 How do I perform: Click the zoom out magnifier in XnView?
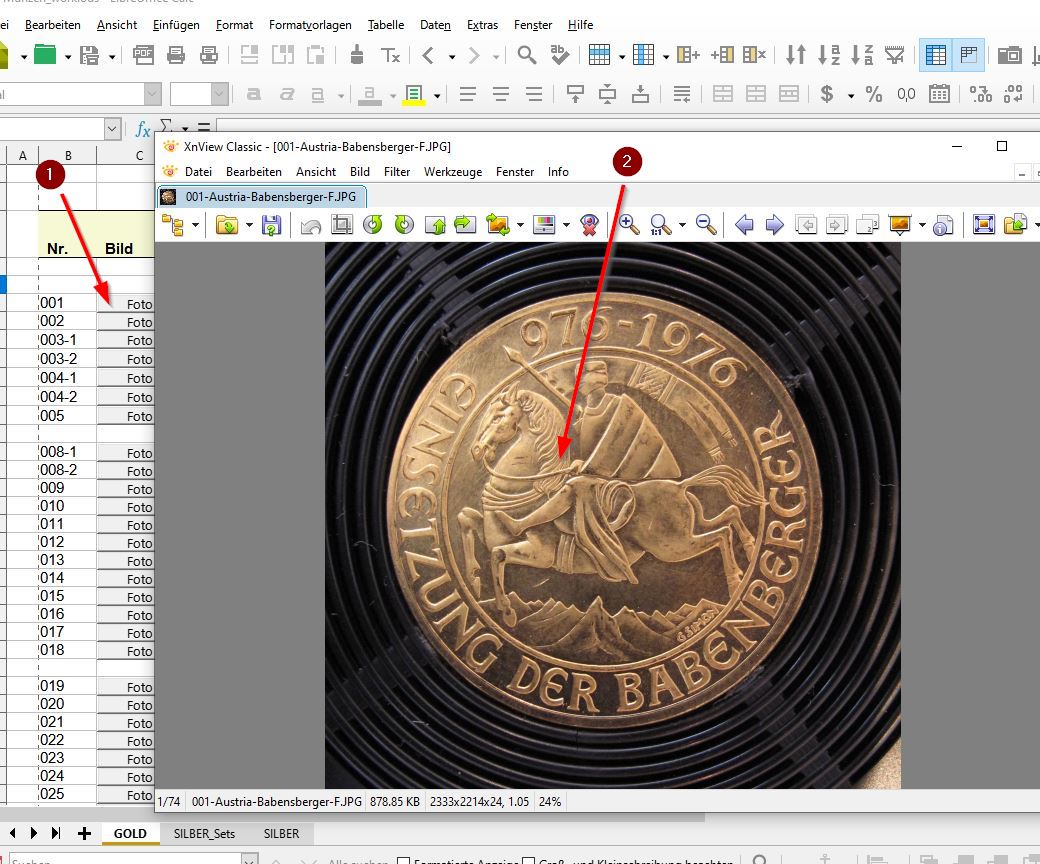(x=706, y=225)
